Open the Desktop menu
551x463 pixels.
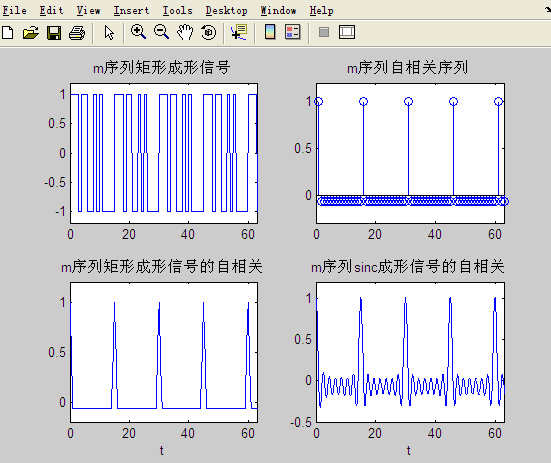coord(227,11)
